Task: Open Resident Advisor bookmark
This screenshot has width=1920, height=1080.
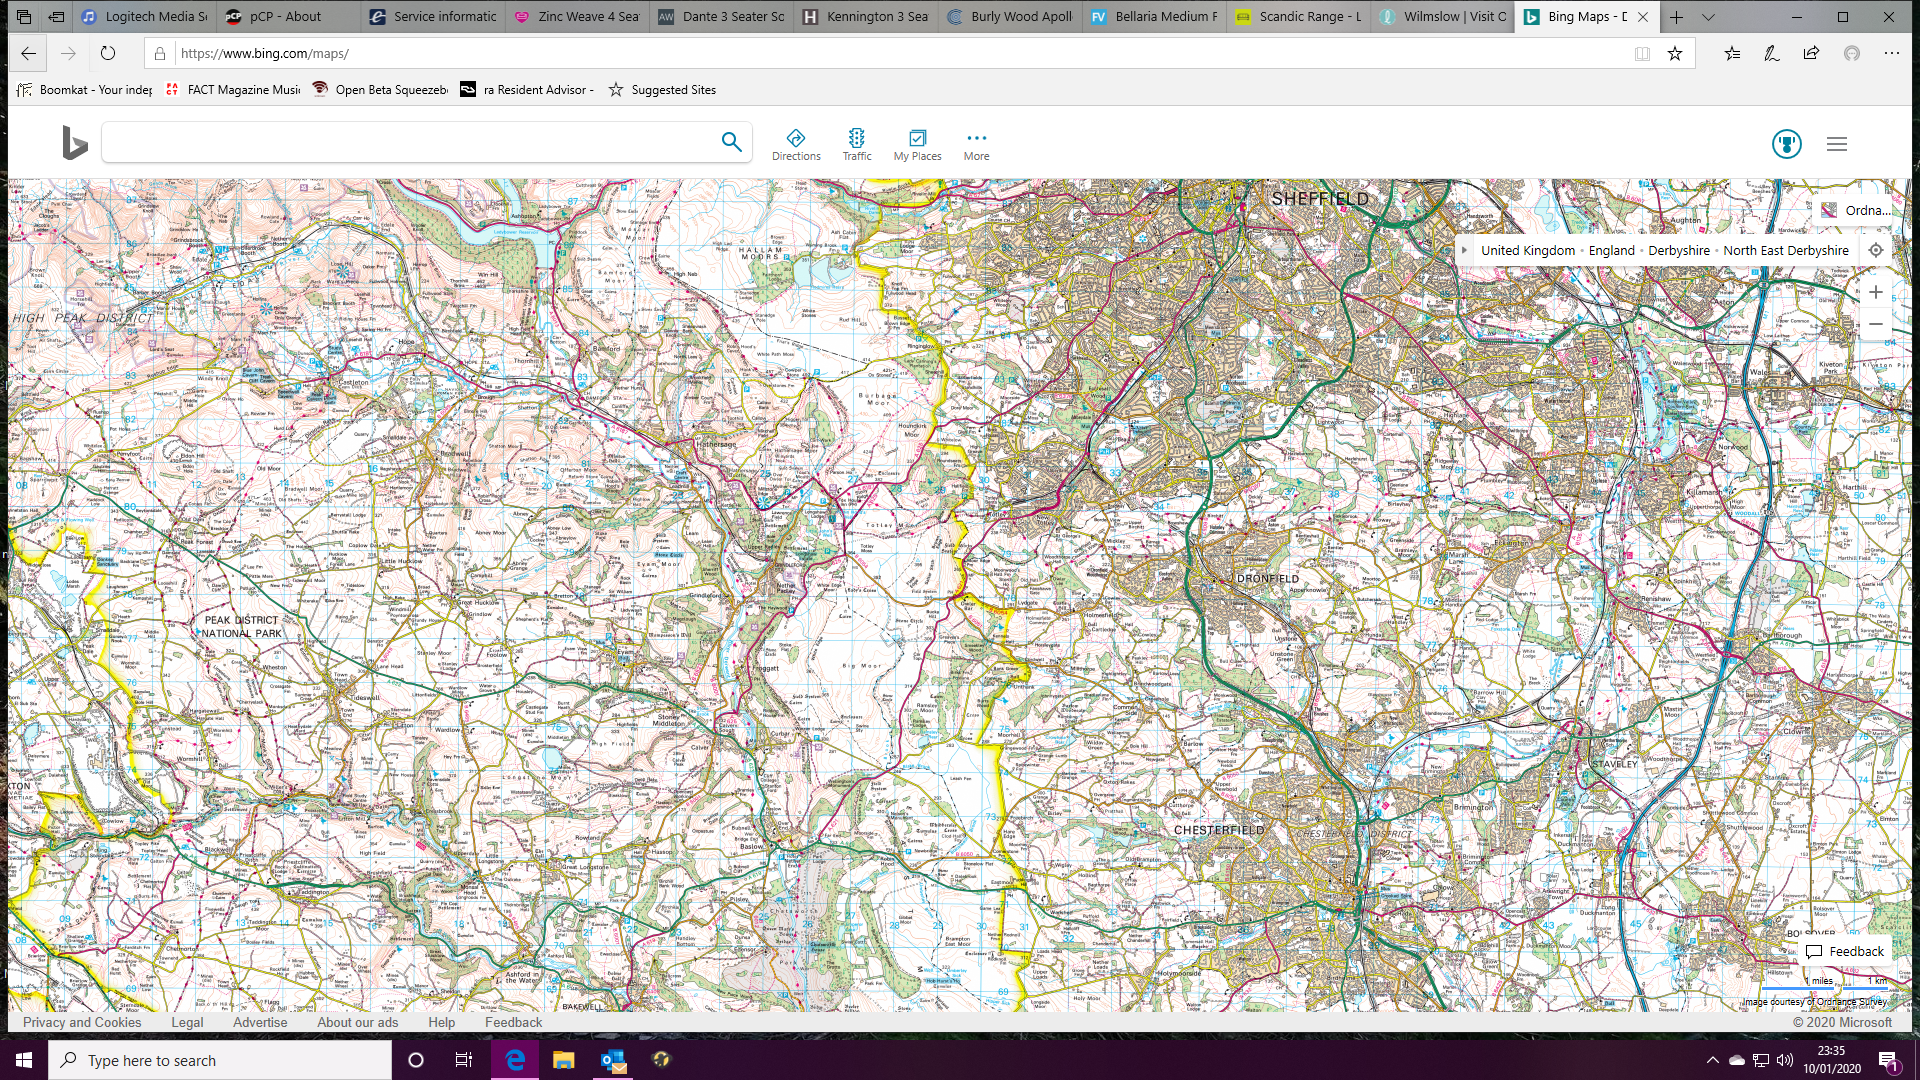Action: tap(527, 90)
